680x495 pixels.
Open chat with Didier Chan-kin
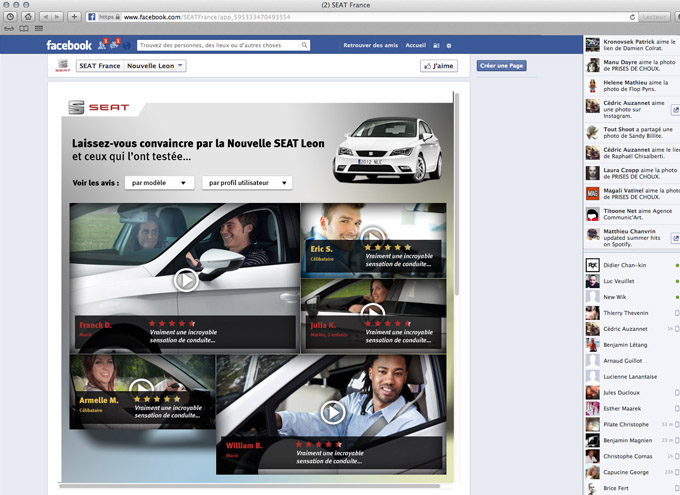click(x=632, y=265)
